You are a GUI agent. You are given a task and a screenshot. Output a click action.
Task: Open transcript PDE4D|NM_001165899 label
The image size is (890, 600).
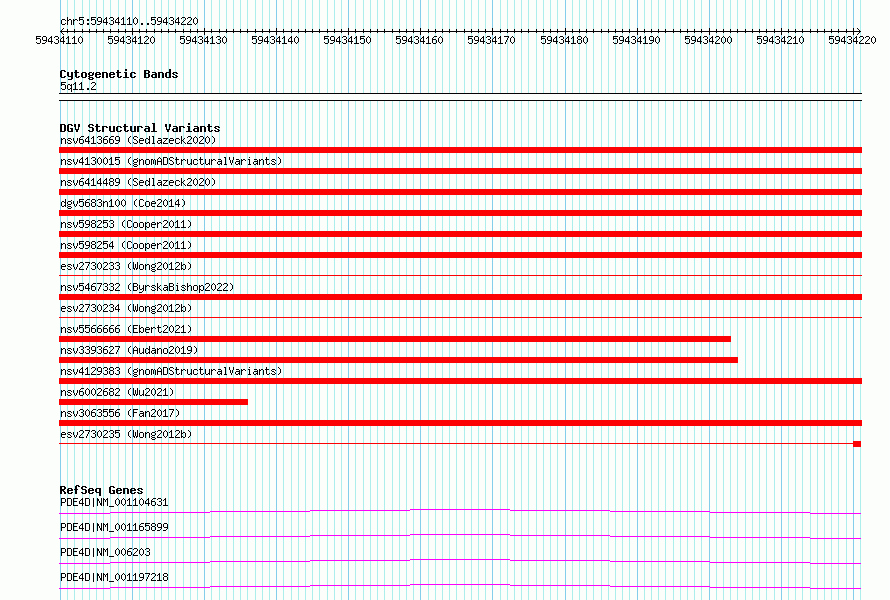(x=114, y=527)
